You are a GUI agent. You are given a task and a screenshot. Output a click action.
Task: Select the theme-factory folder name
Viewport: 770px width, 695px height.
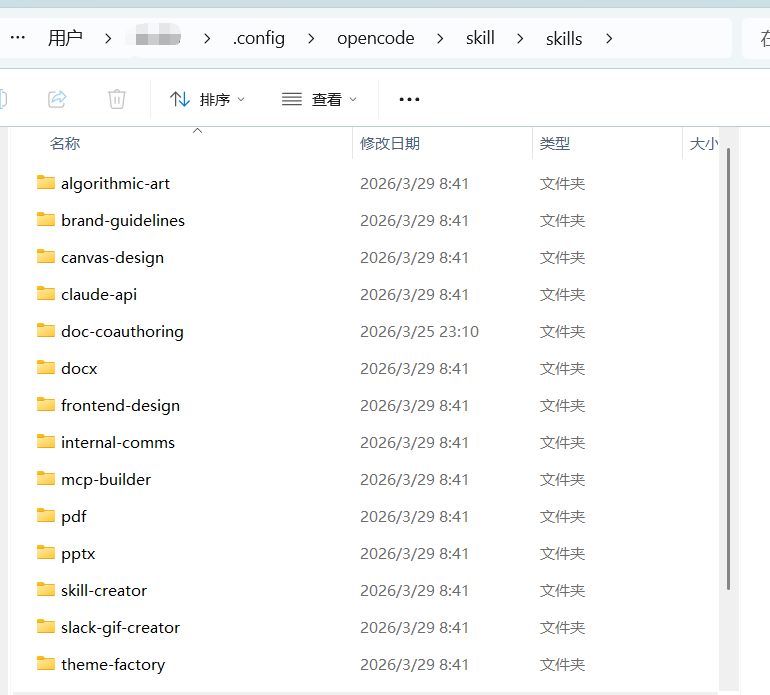coord(113,665)
